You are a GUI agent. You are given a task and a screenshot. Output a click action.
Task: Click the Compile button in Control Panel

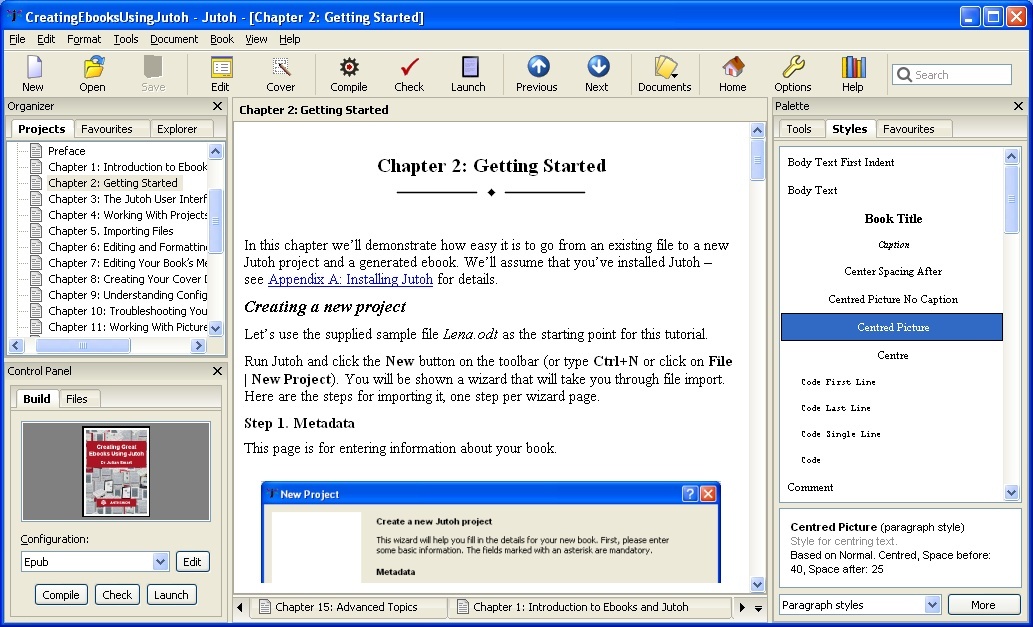click(x=61, y=595)
